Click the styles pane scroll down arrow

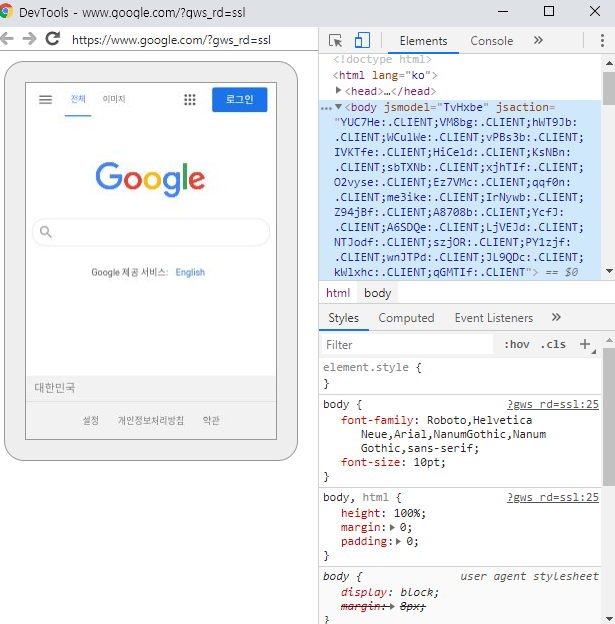click(x=609, y=618)
